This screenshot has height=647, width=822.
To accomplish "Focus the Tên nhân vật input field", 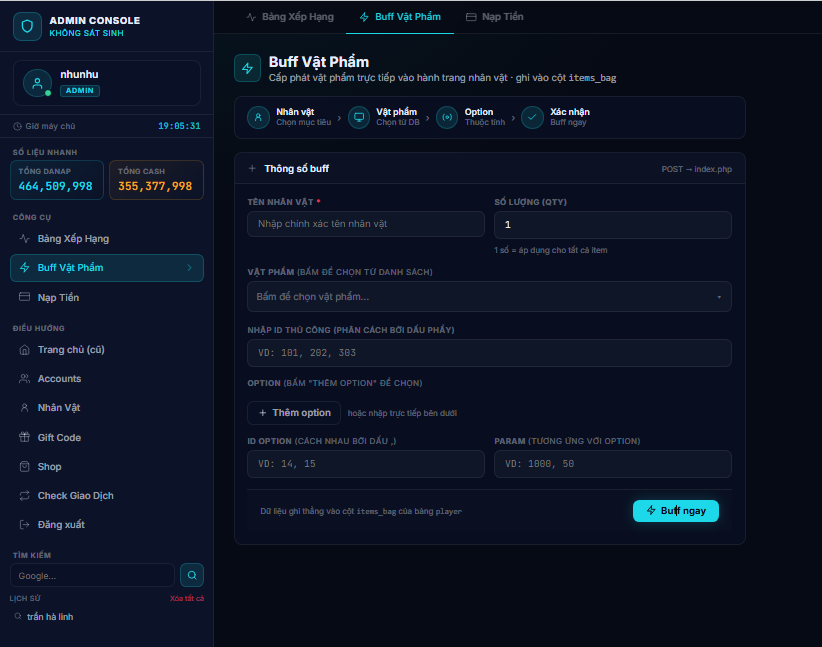I will [x=366, y=224].
